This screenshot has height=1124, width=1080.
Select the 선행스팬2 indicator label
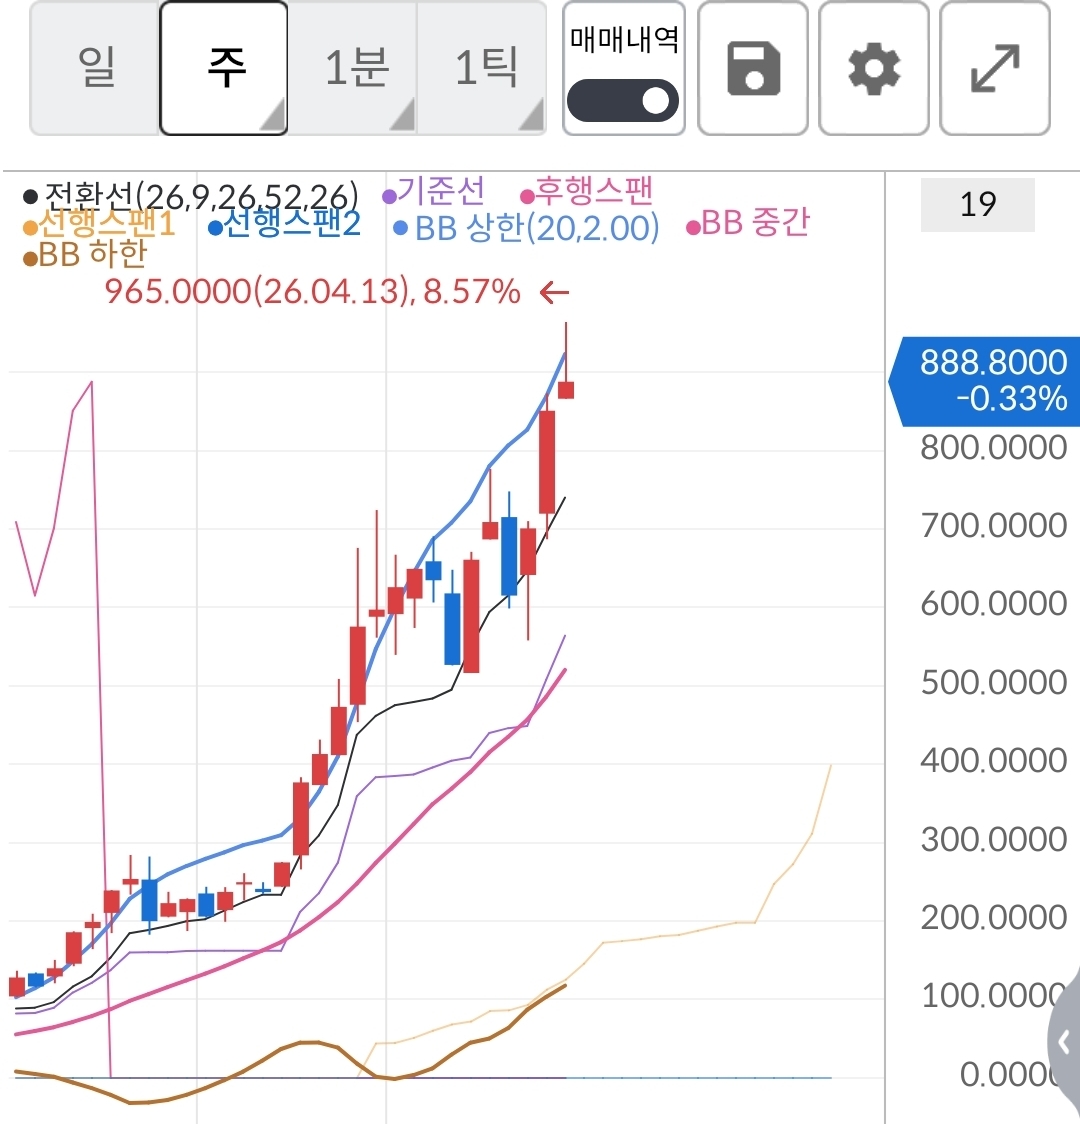point(291,224)
